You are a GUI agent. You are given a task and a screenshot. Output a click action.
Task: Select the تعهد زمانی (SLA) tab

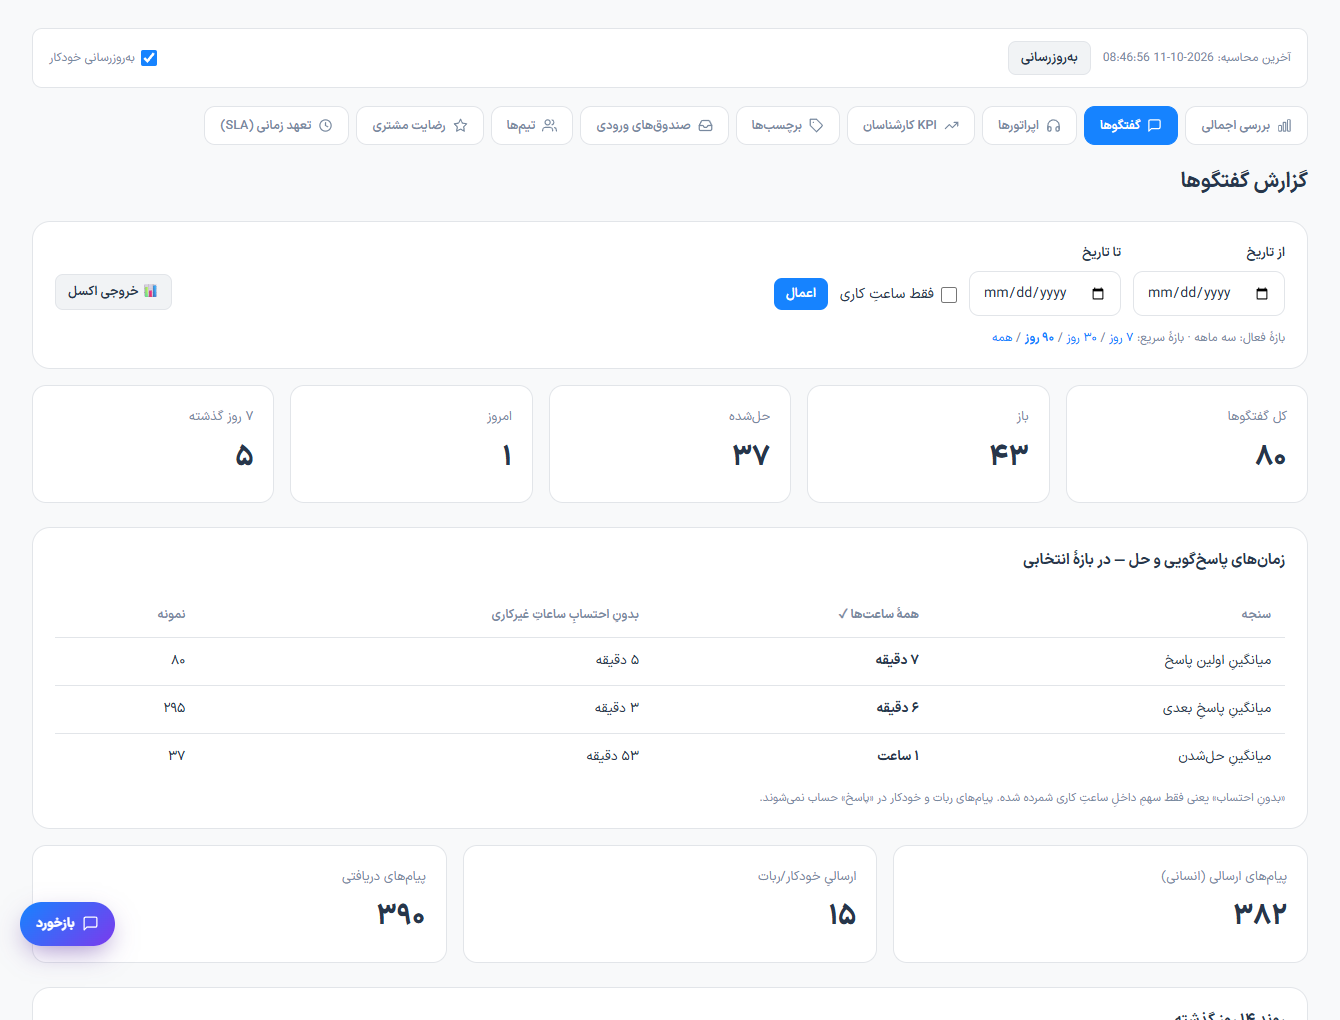click(276, 126)
